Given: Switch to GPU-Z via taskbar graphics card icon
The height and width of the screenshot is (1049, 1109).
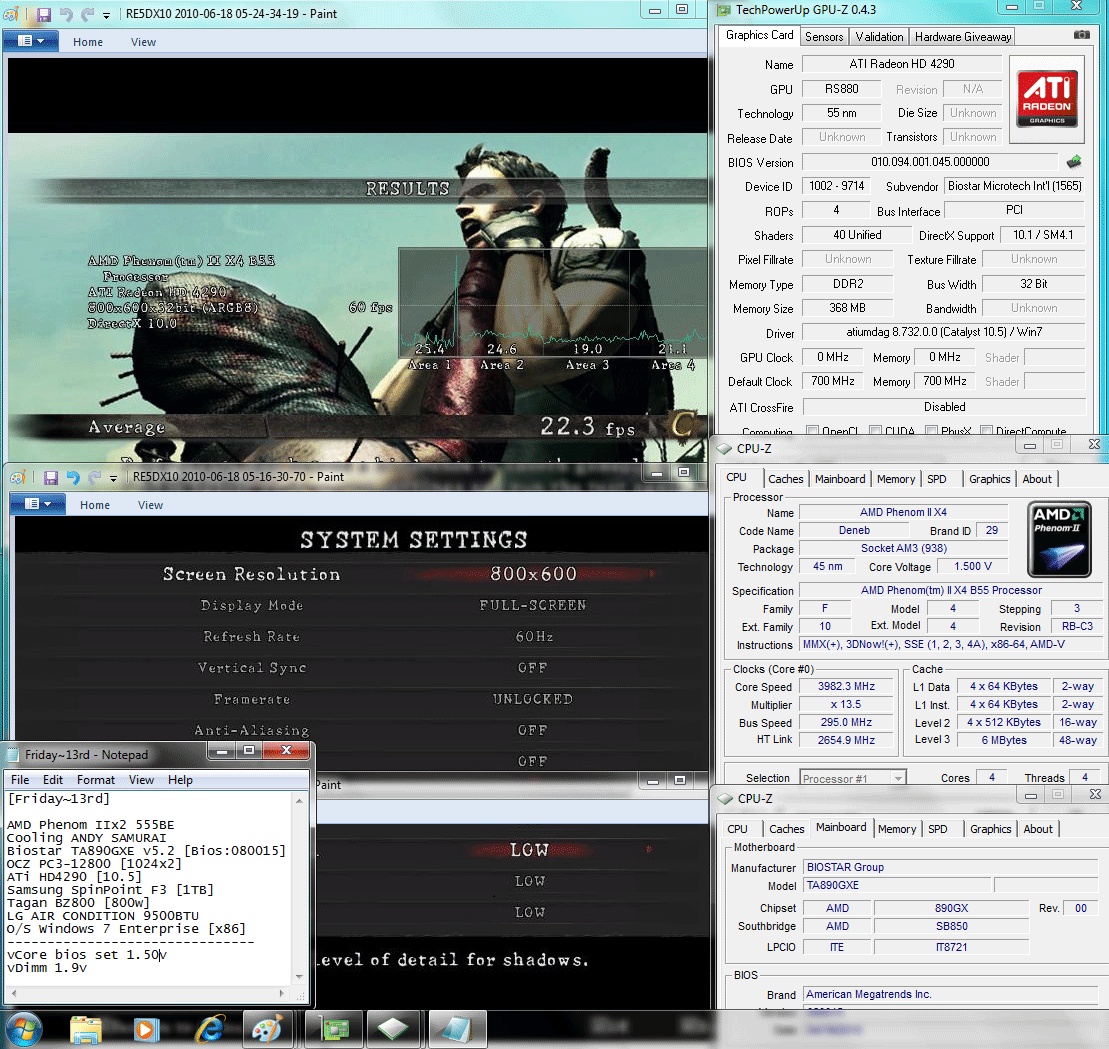Looking at the screenshot, I should tap(334, 1029).
